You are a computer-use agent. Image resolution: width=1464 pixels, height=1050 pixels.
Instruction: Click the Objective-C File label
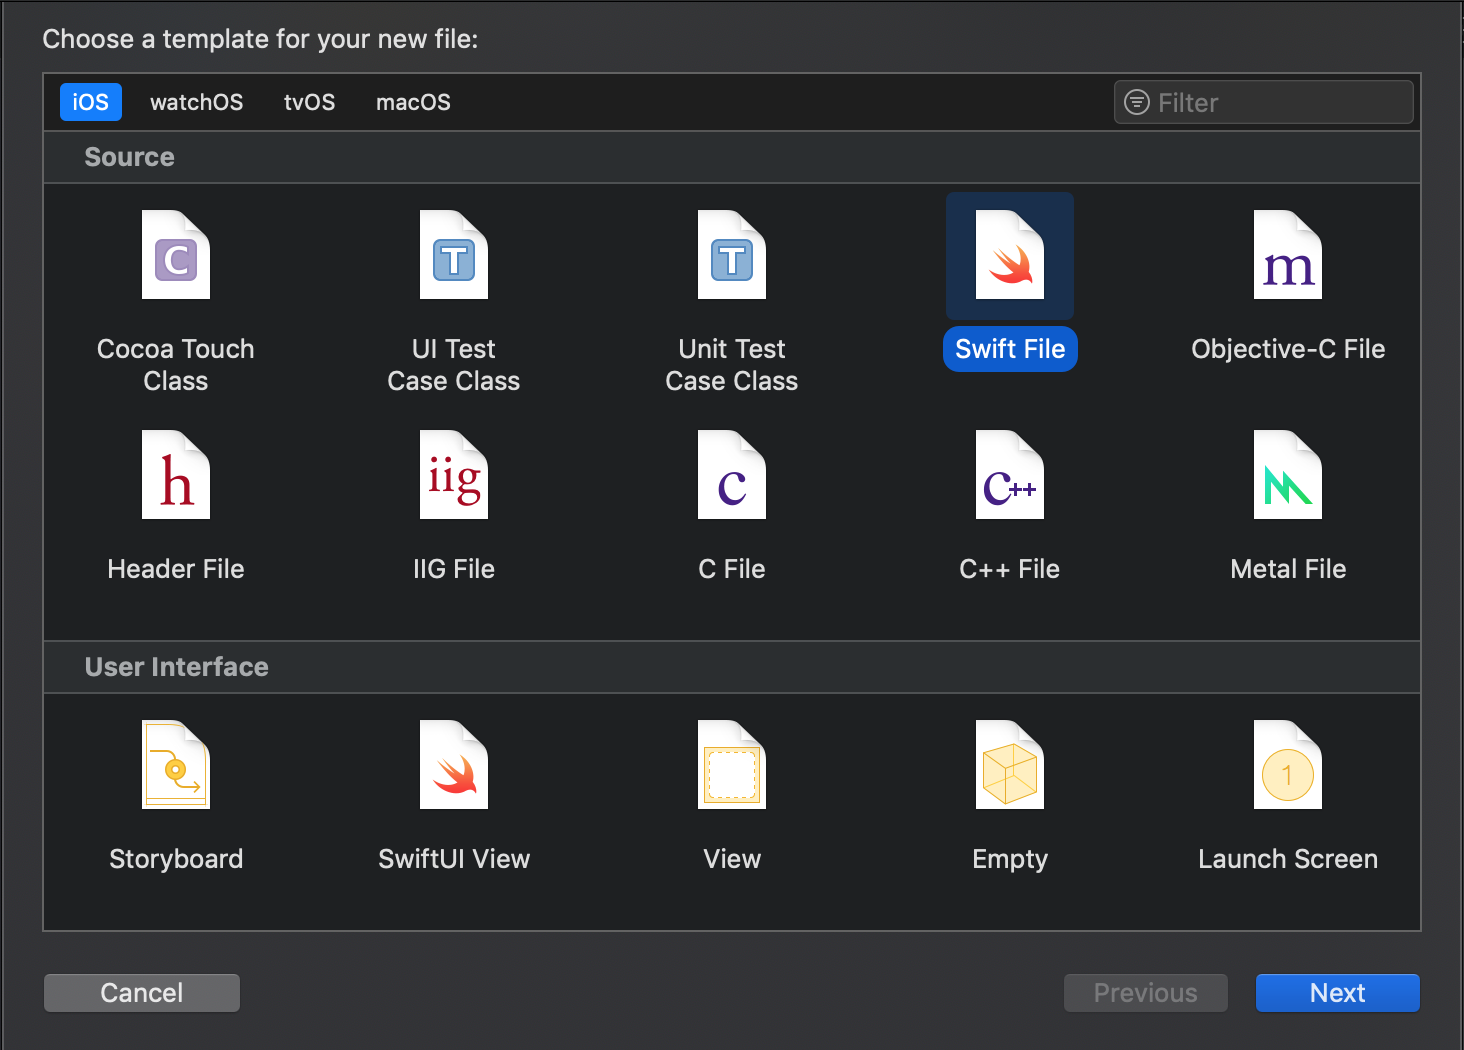coord(1288,349)
